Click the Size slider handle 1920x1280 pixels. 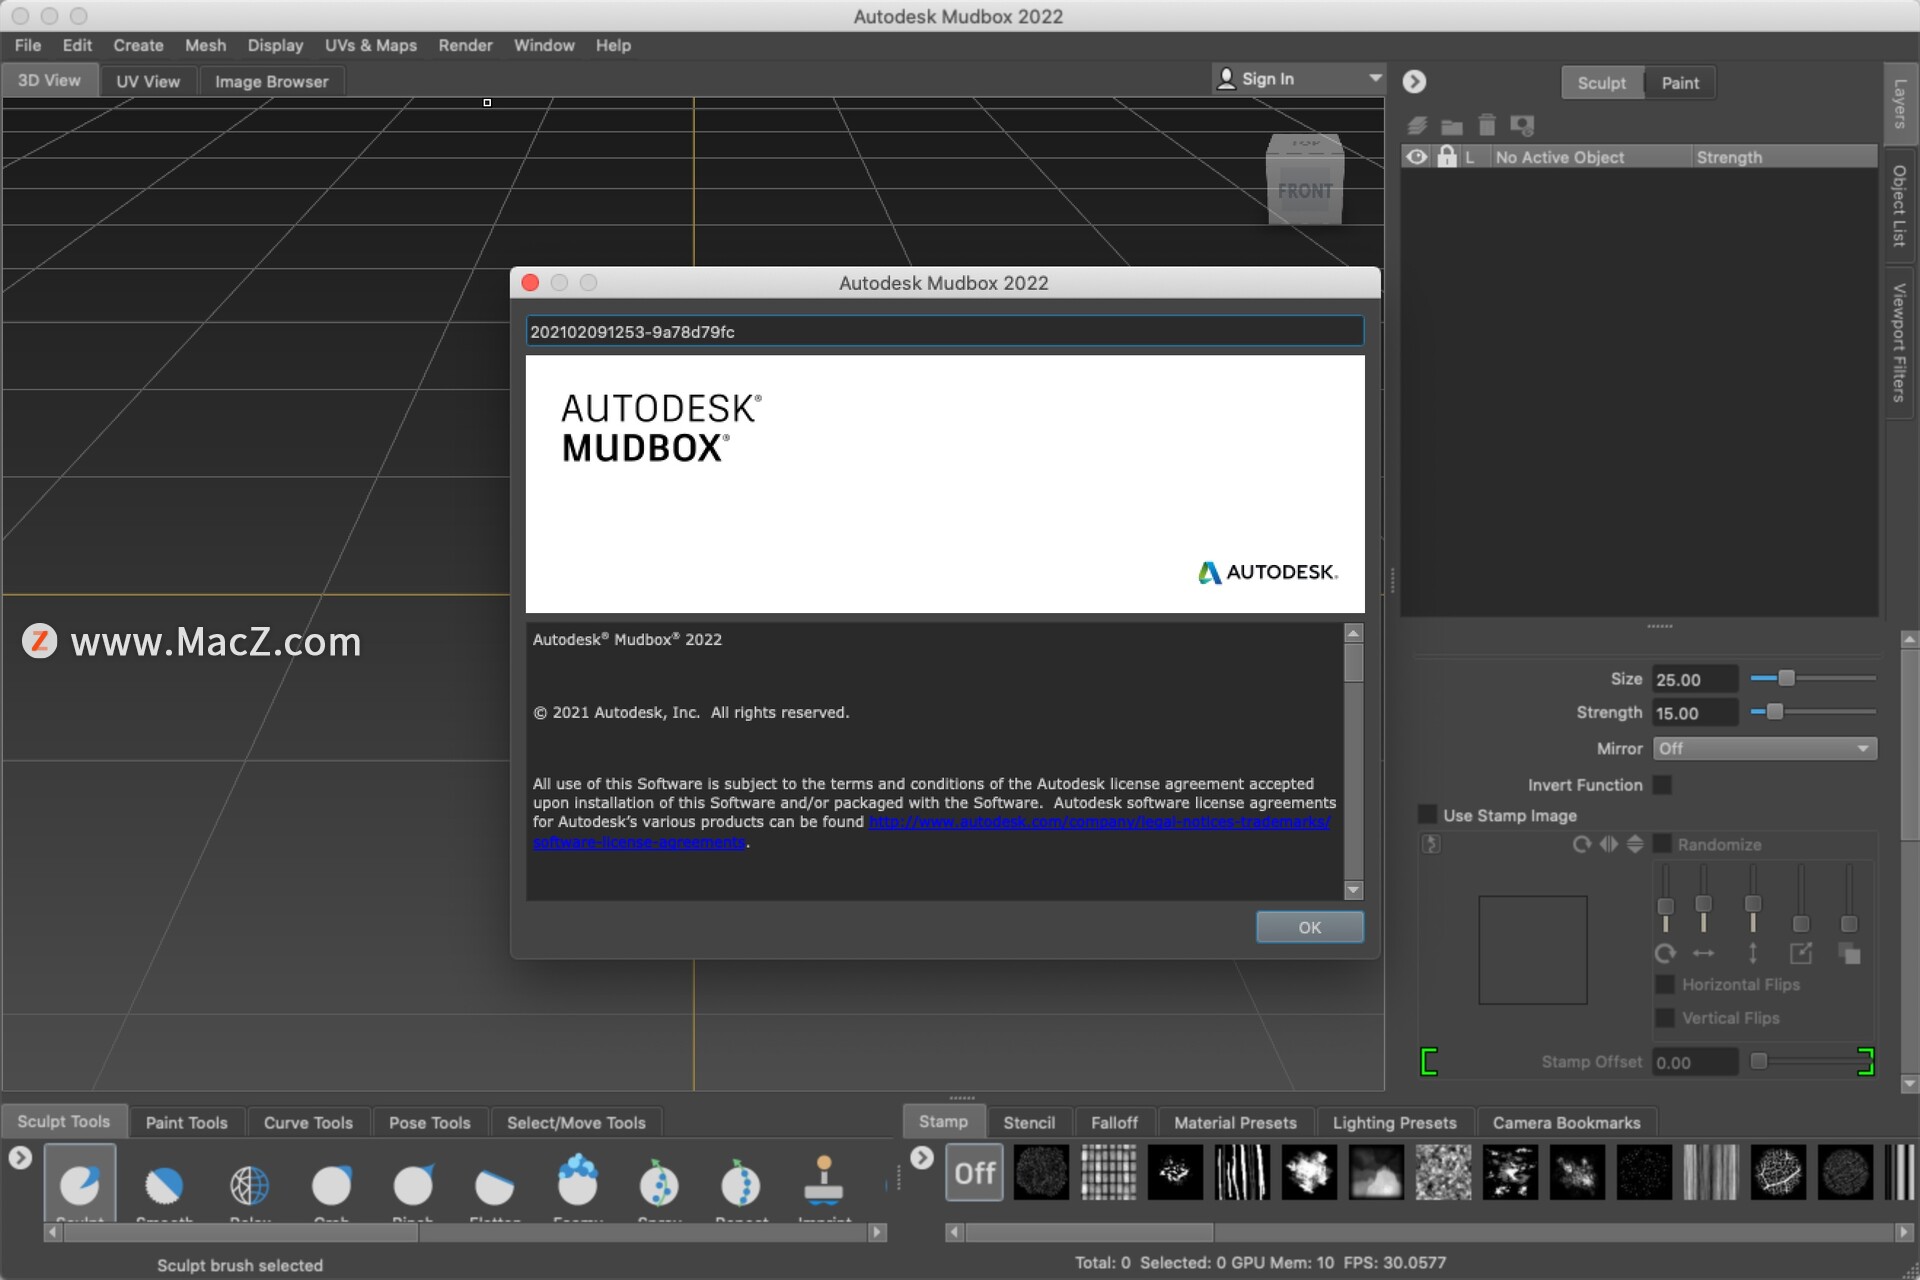[x=1786, y=678]
